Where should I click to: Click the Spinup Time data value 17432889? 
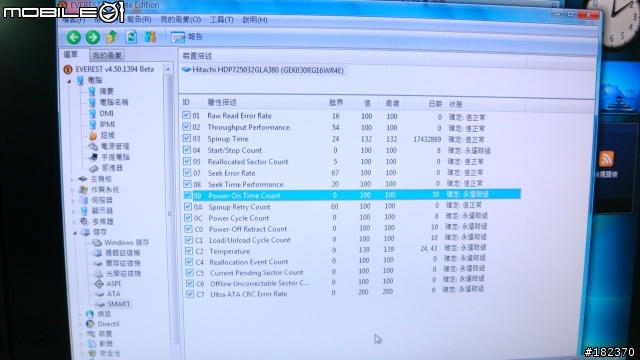[x=427, y=139]
